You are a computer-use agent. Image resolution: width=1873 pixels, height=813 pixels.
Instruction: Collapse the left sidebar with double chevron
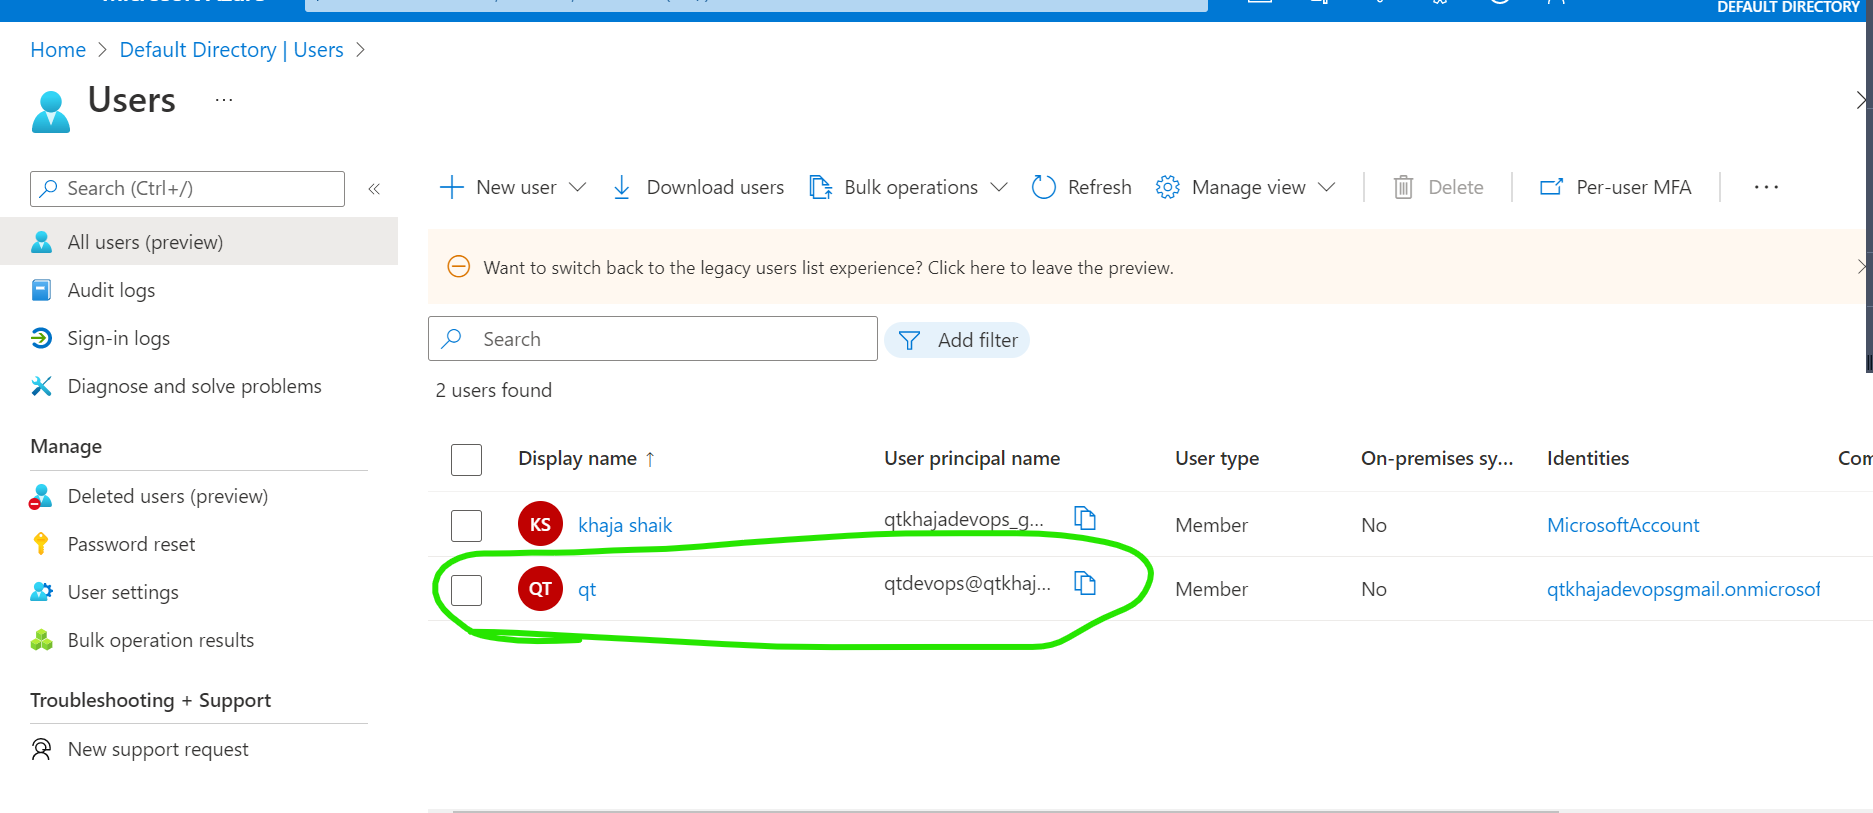(x=374, y=189)
